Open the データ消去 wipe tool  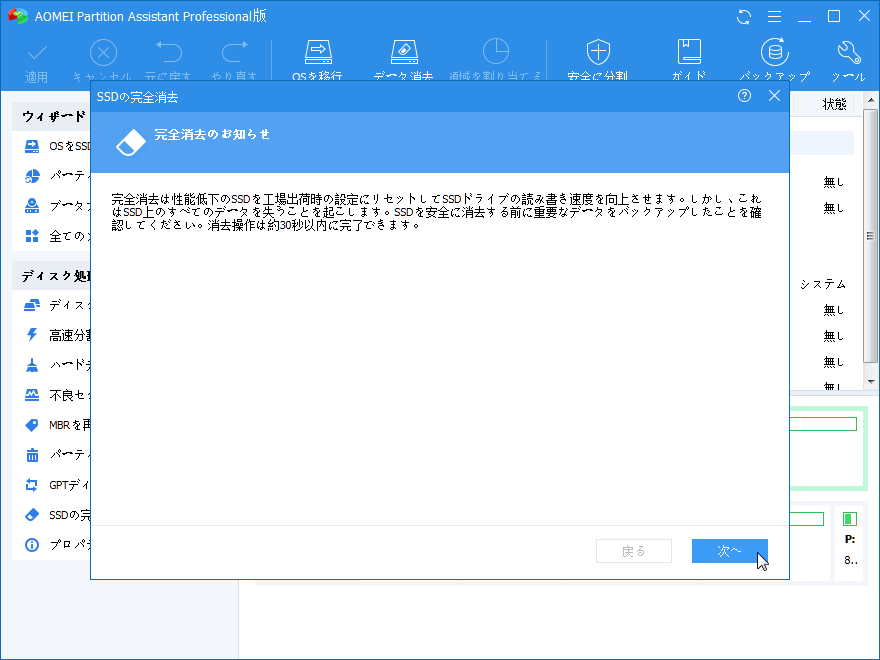tap(404, 61)
